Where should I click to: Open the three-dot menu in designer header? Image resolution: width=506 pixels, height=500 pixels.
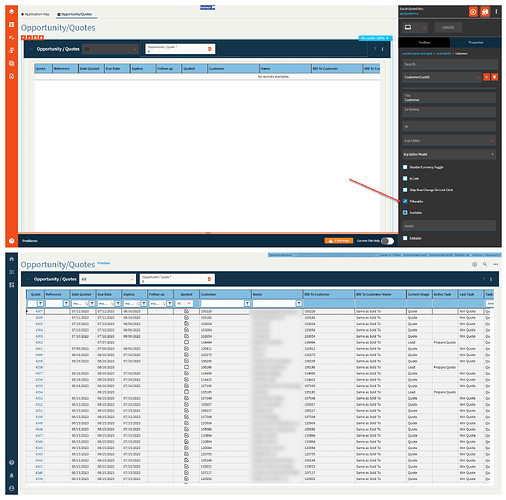(496, 12)
